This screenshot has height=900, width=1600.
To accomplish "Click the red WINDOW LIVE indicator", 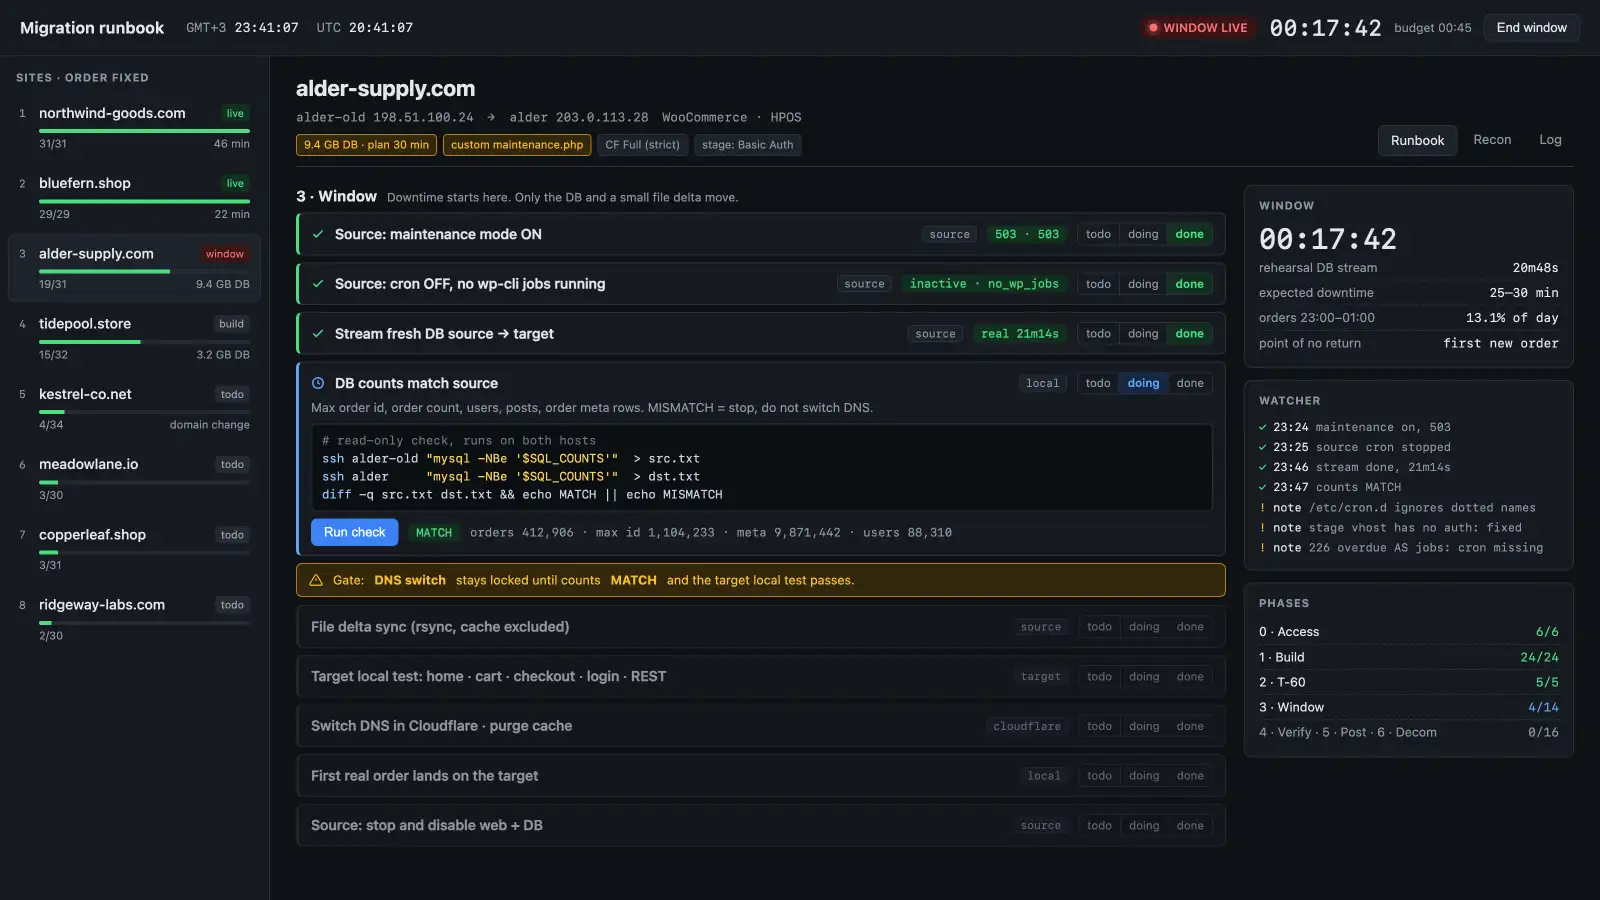I will [x=1198, y=28].
